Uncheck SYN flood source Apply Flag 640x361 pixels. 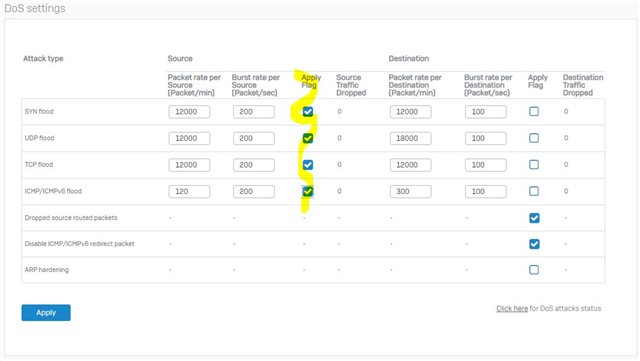pos(308,111)
